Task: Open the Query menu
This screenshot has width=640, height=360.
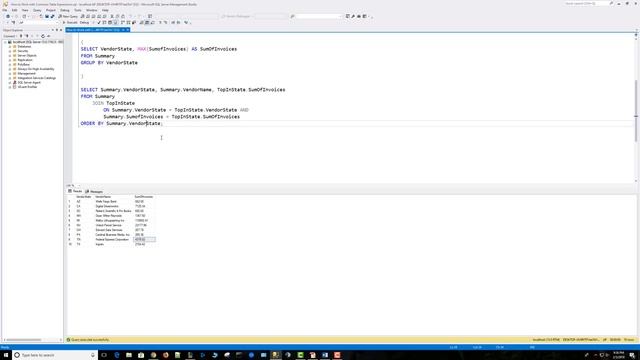Action: (37, 10)
